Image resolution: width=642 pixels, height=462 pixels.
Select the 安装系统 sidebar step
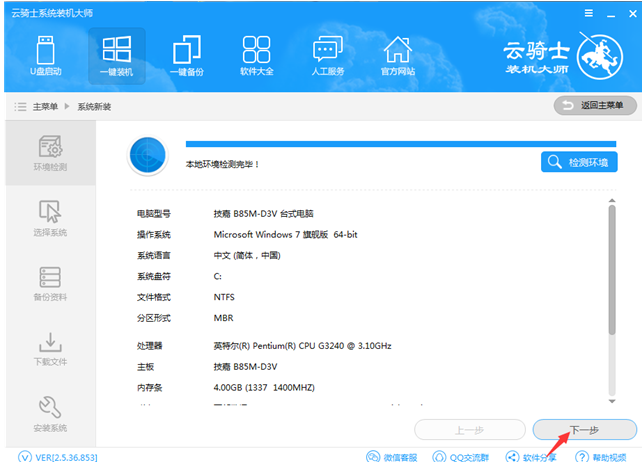[50, 414]
